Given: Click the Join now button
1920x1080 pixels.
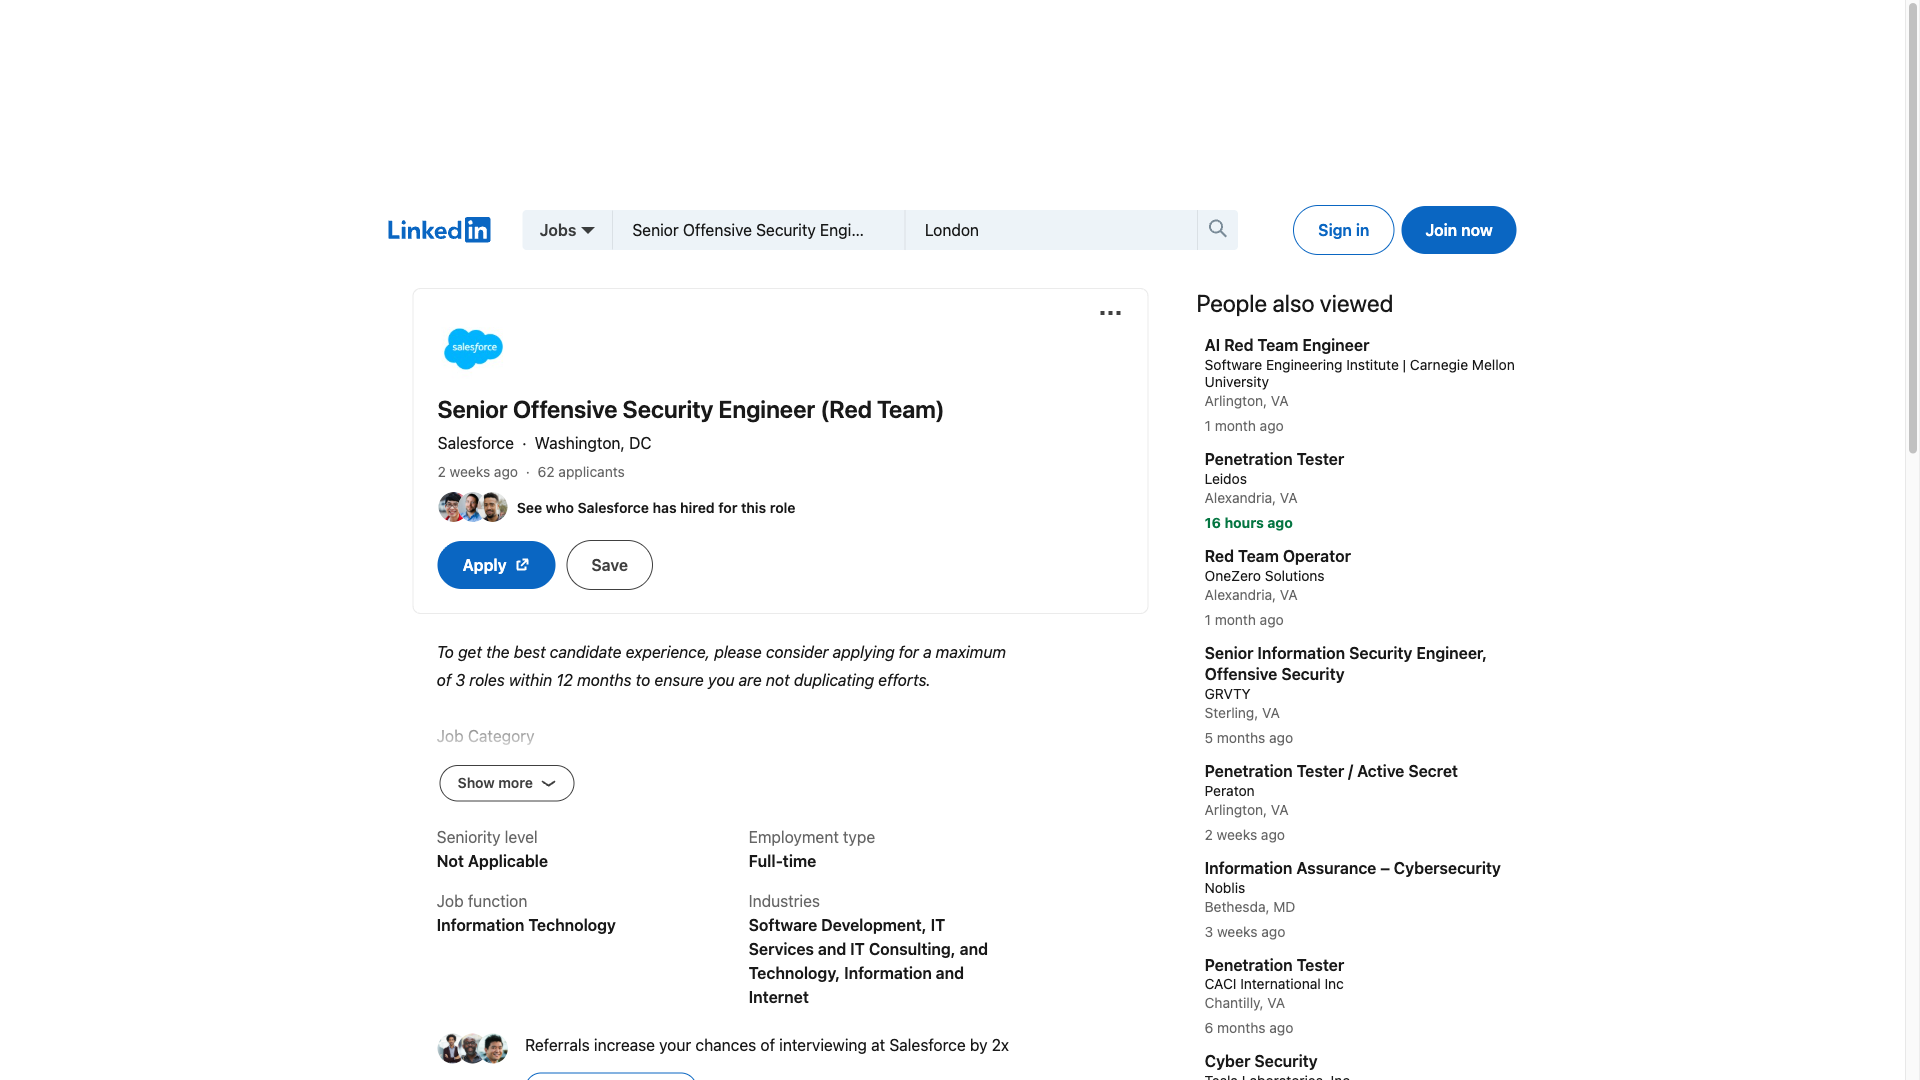Looking at the screenshot, I should (x=1458, y=230).
